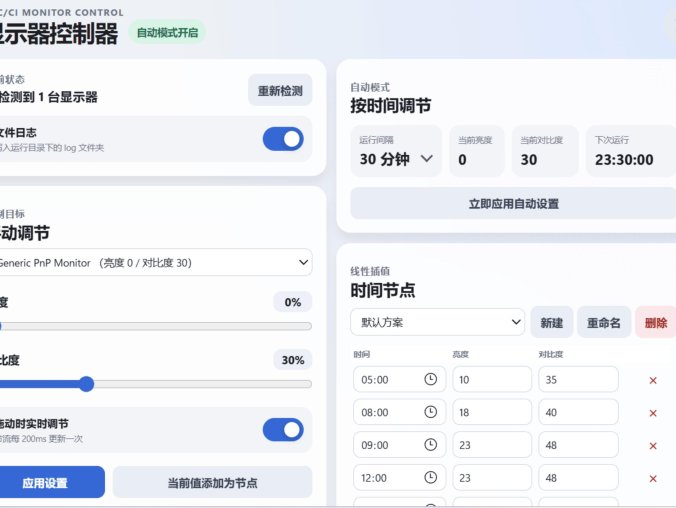The image size is (676, 508).
Task: Click the brightness slider track at 0%
Action: (156, 326)
